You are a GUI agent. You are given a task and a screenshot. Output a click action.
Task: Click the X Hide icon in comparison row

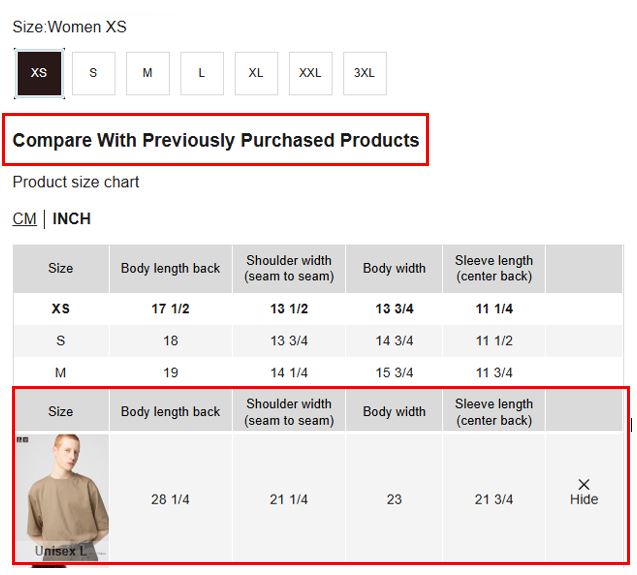(x=584, y=490)
